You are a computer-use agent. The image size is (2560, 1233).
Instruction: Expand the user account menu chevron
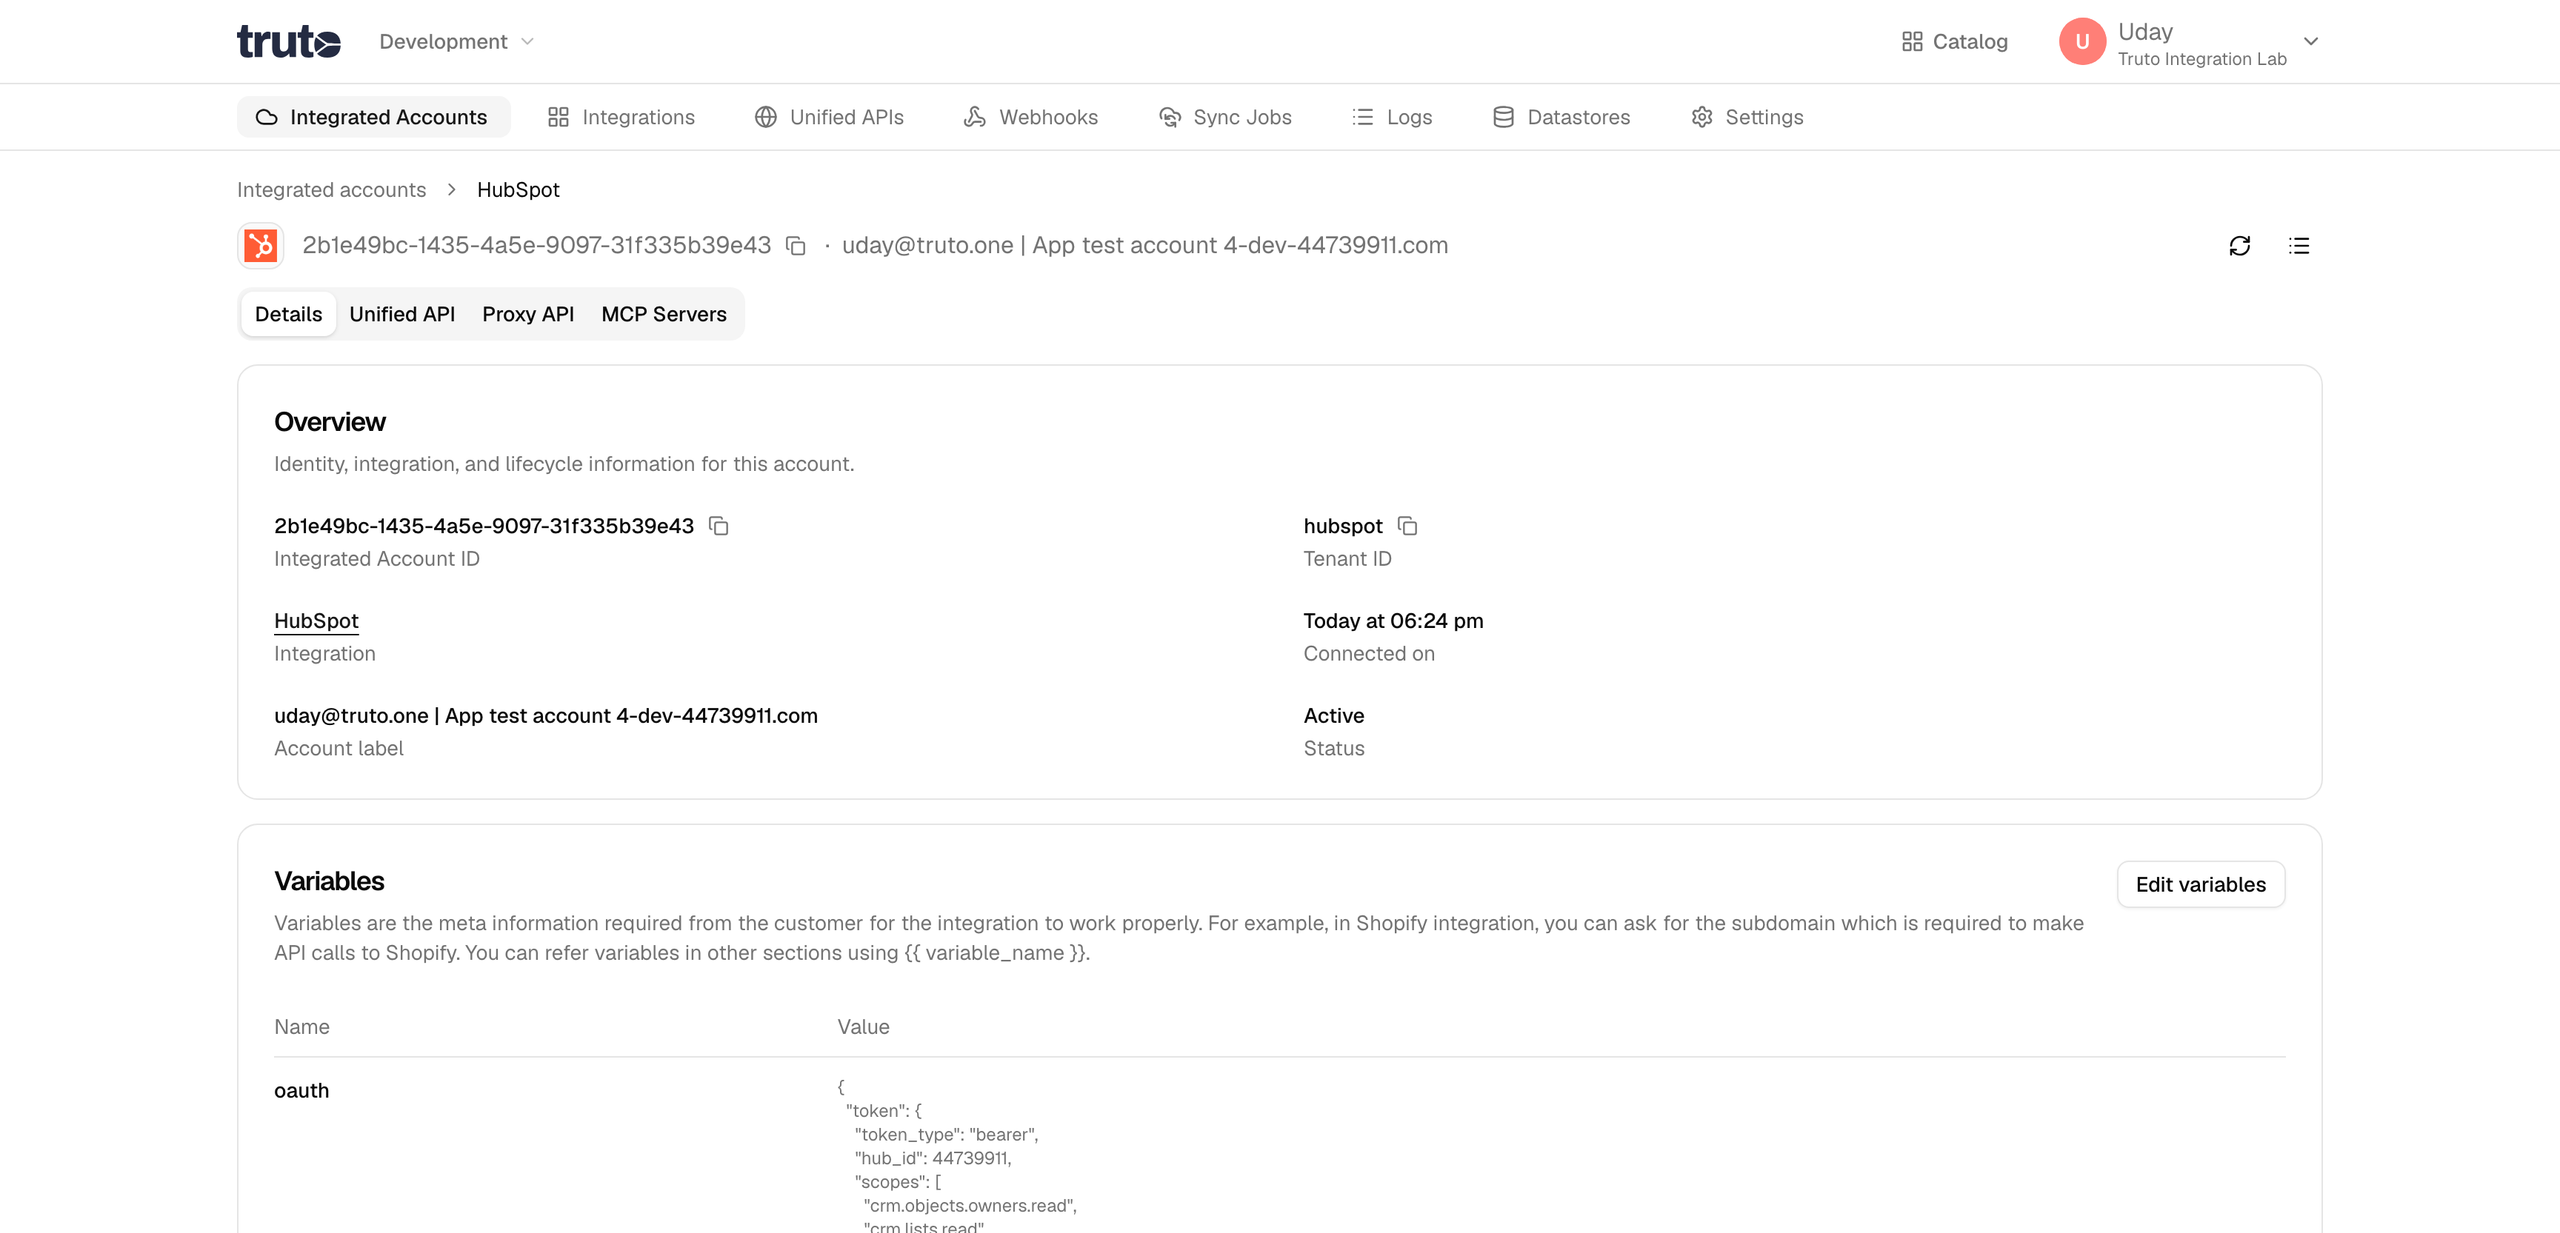click(x=2311, y=42)
